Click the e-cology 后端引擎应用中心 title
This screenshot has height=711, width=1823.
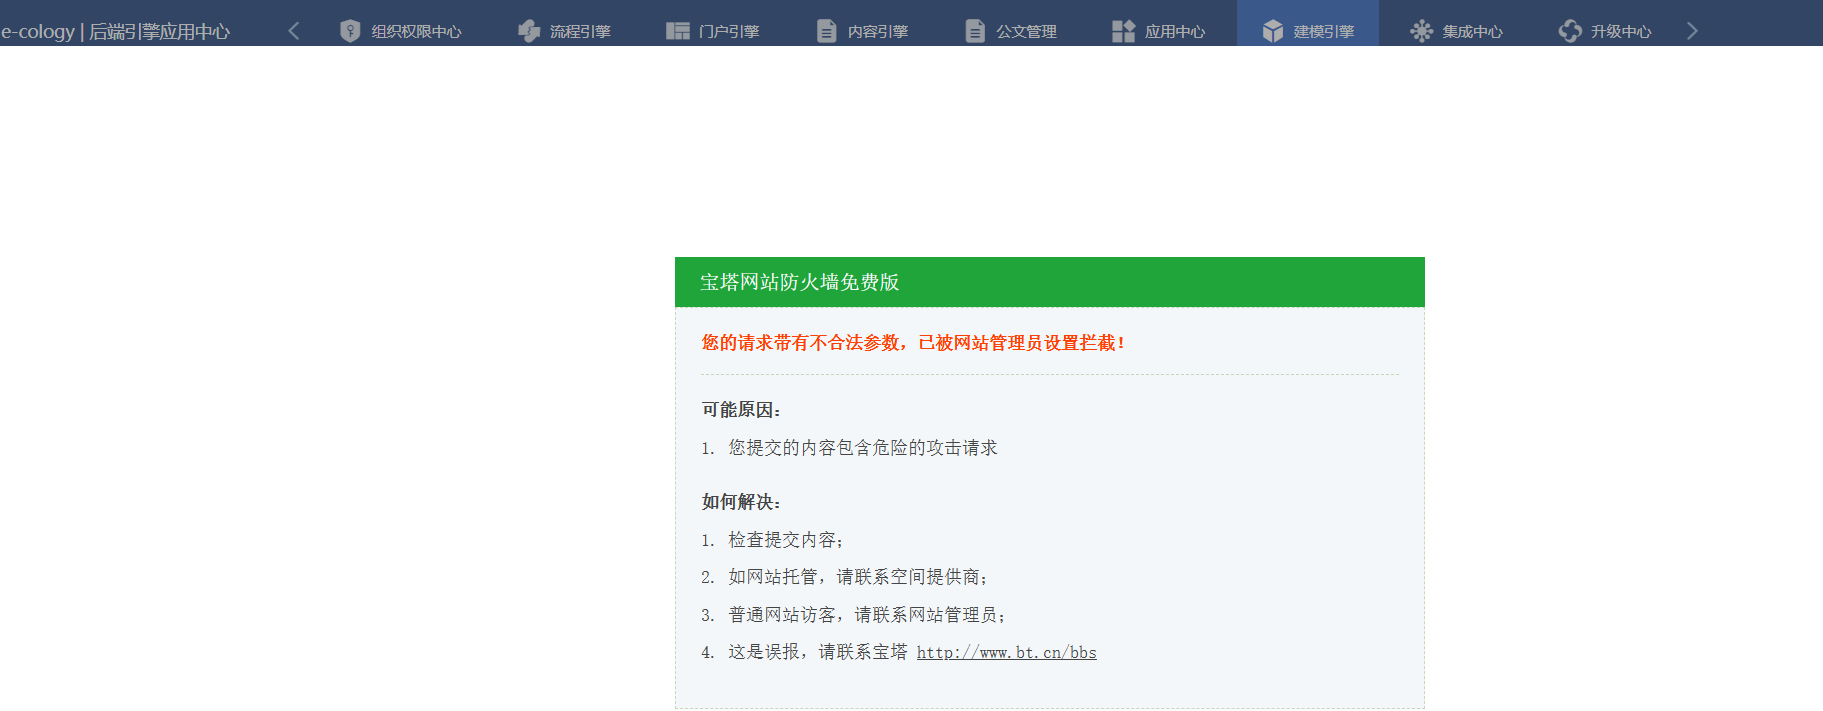pyautogui.click(x=116, y=31)
